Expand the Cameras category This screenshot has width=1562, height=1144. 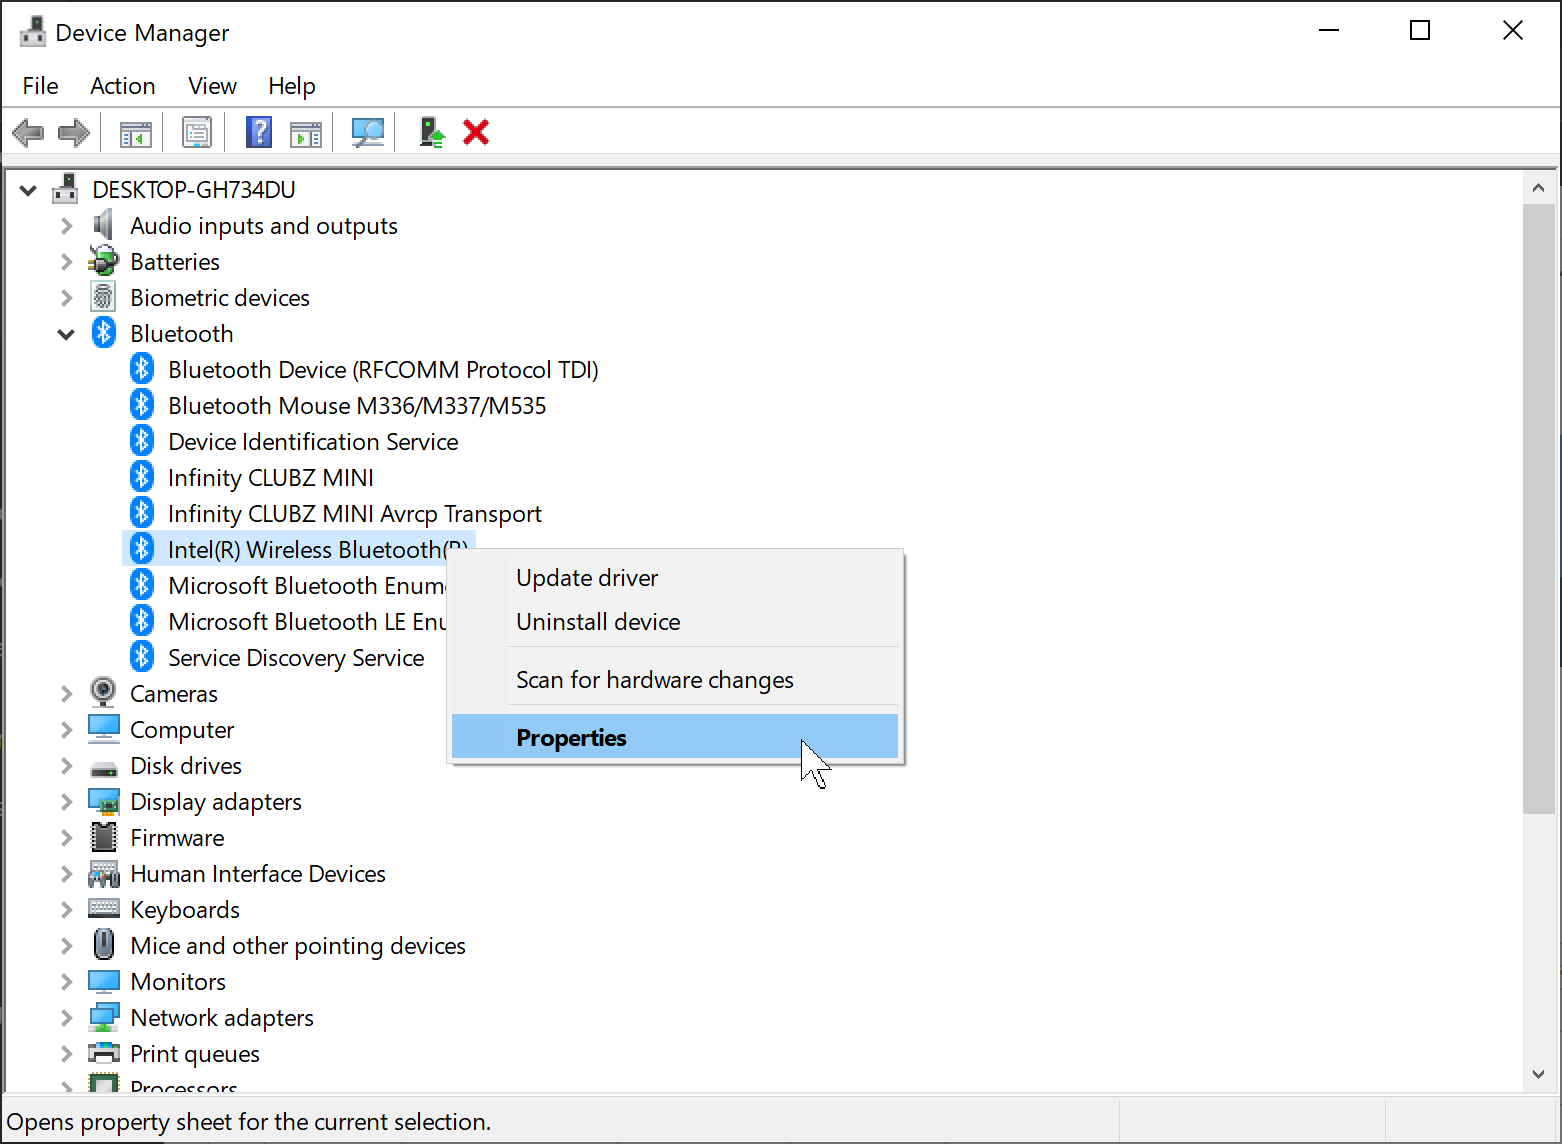[x=66, y=694]
